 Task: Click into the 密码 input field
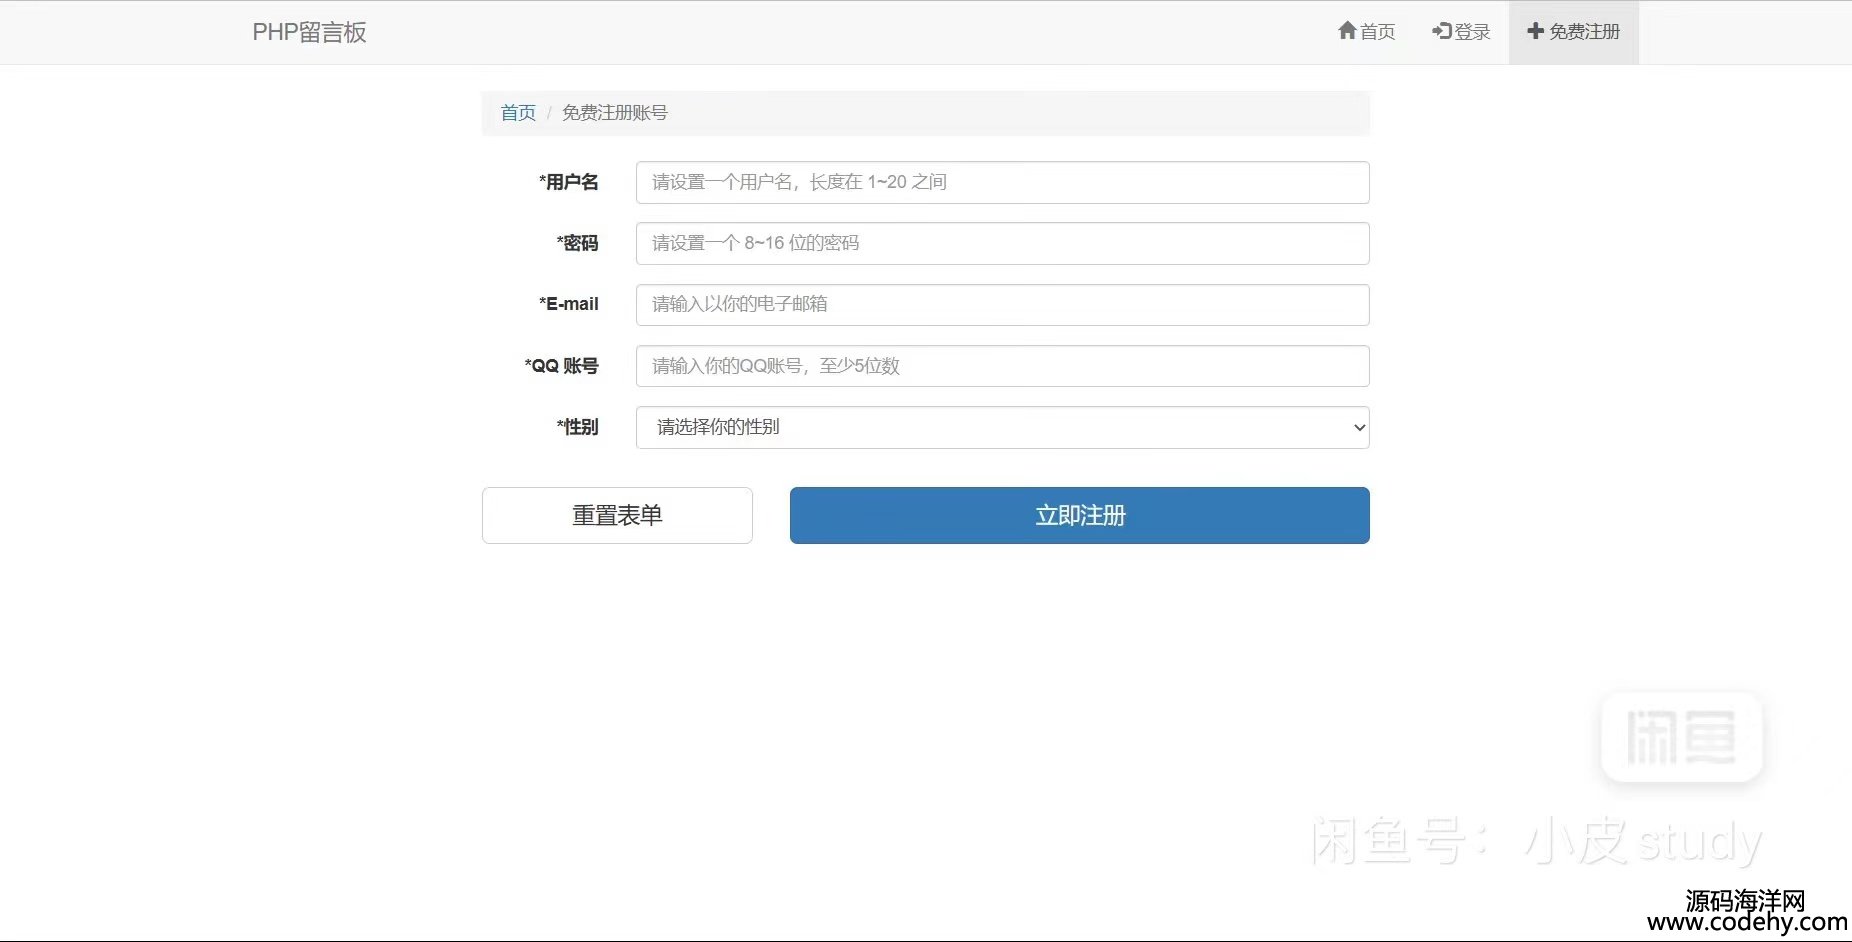[1002, 243]
